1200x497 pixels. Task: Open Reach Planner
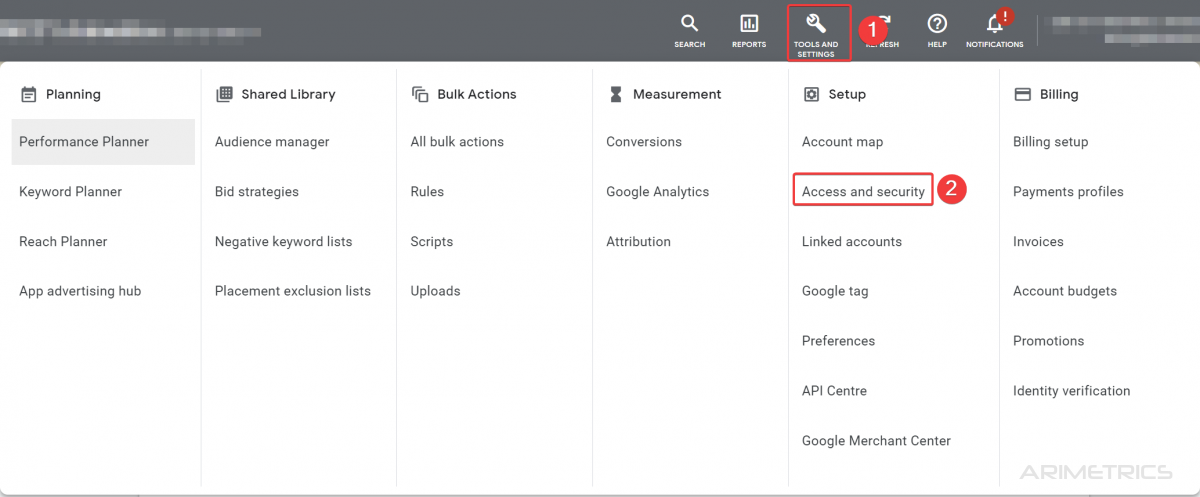point(63,242)
